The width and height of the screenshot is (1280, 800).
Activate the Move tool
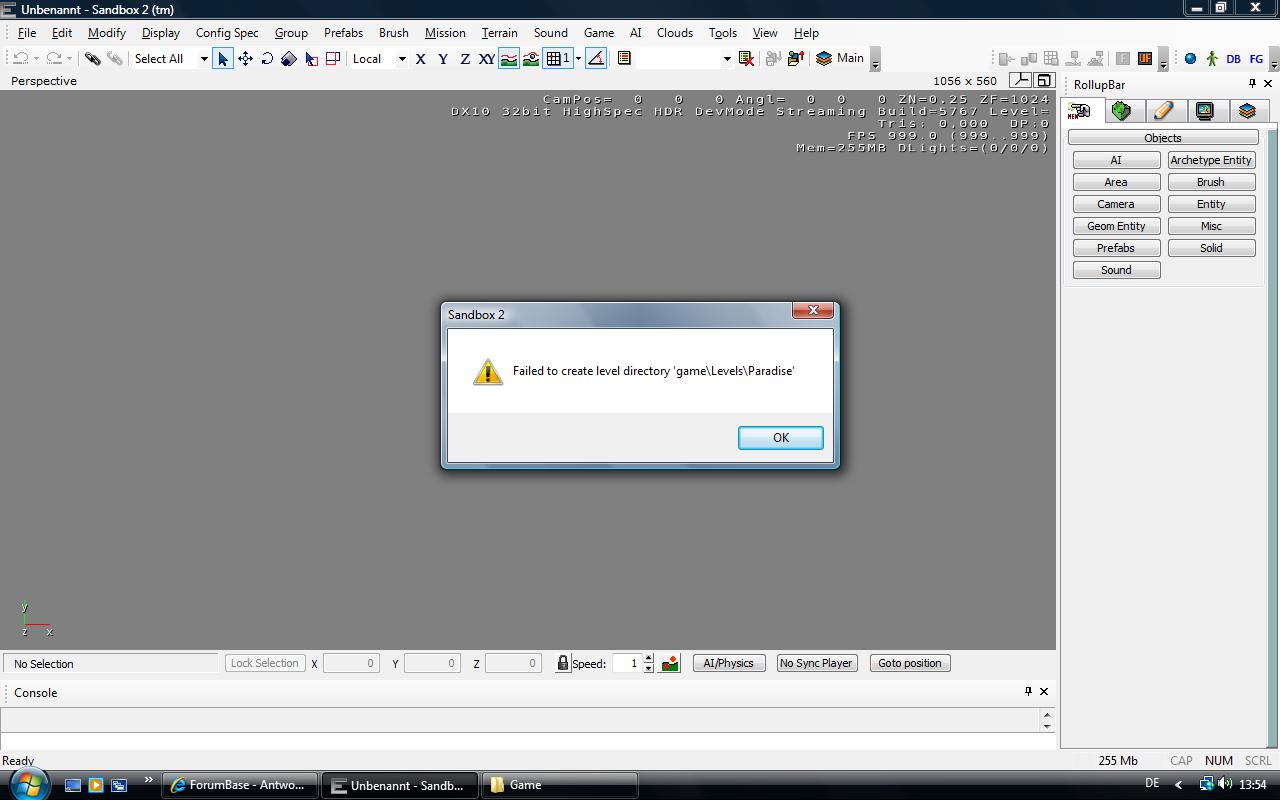245,59
